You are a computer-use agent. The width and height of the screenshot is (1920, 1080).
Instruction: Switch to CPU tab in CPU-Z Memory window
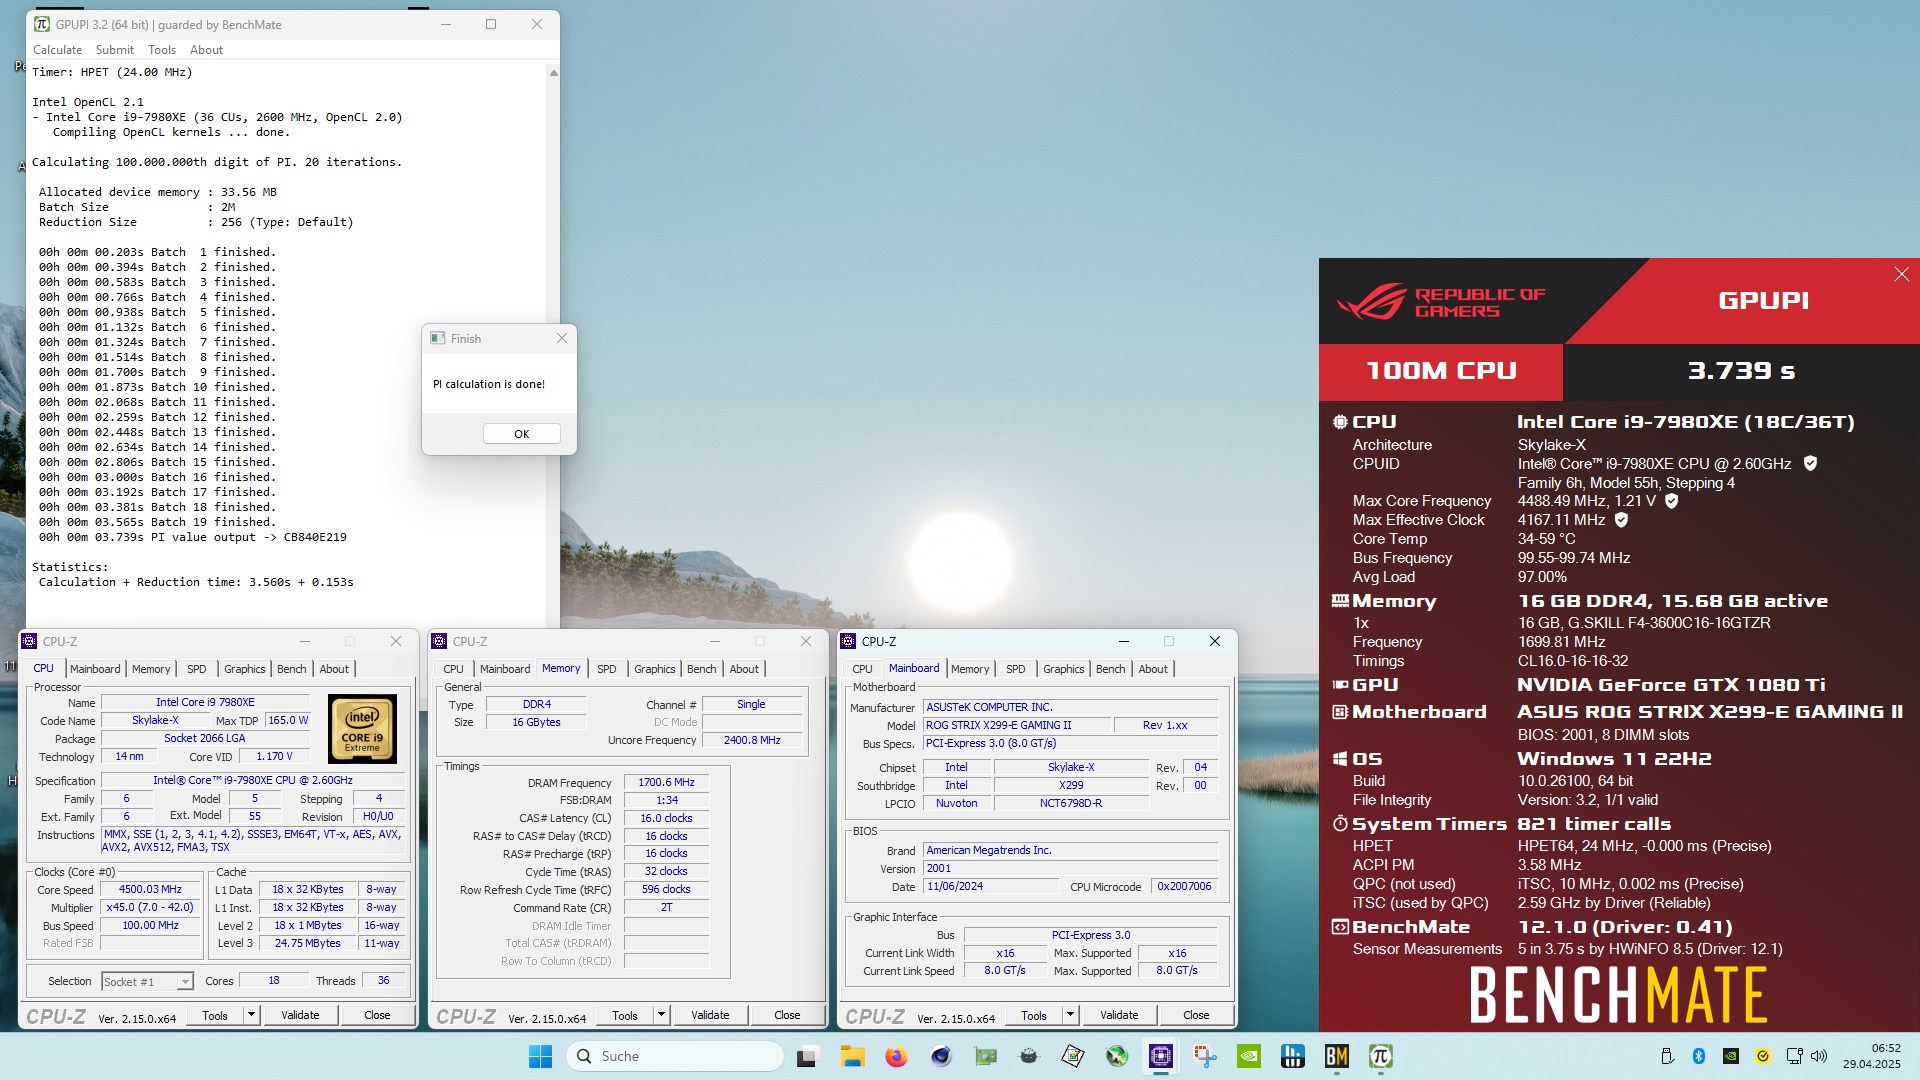point(453,669)
